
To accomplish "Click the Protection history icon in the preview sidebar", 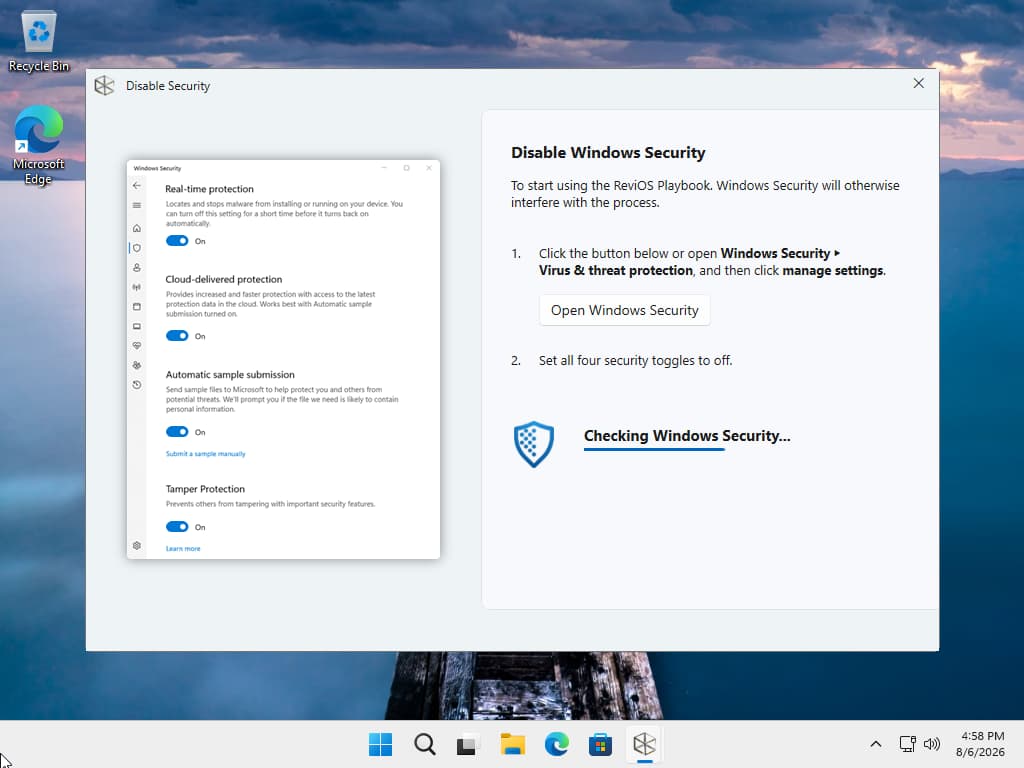I will pos(136,385).
